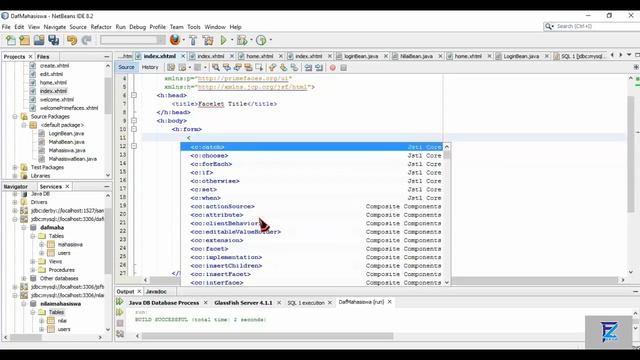Click the History view button
Image resolution: width=640 pixels, height=360 pixels.
tap(150, 67)
